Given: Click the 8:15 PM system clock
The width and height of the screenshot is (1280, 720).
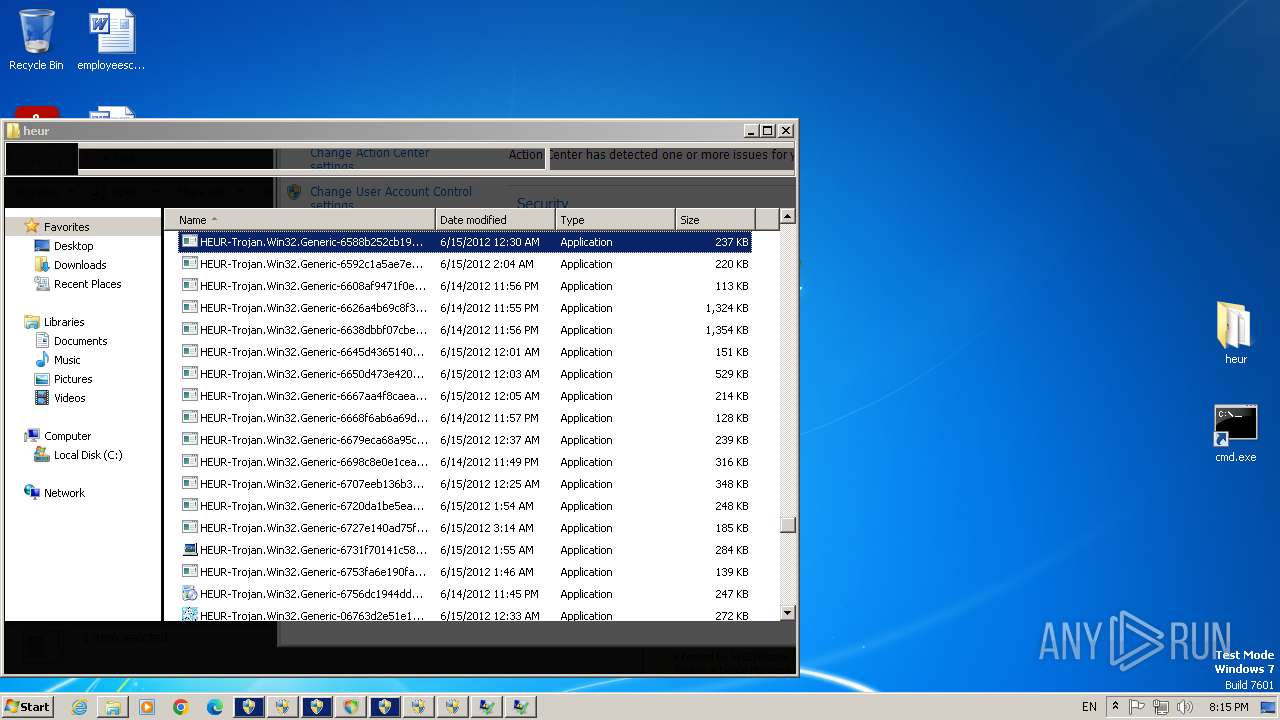Looking at the screenshot, I should pyautogui.click(x=1228, y=707).
